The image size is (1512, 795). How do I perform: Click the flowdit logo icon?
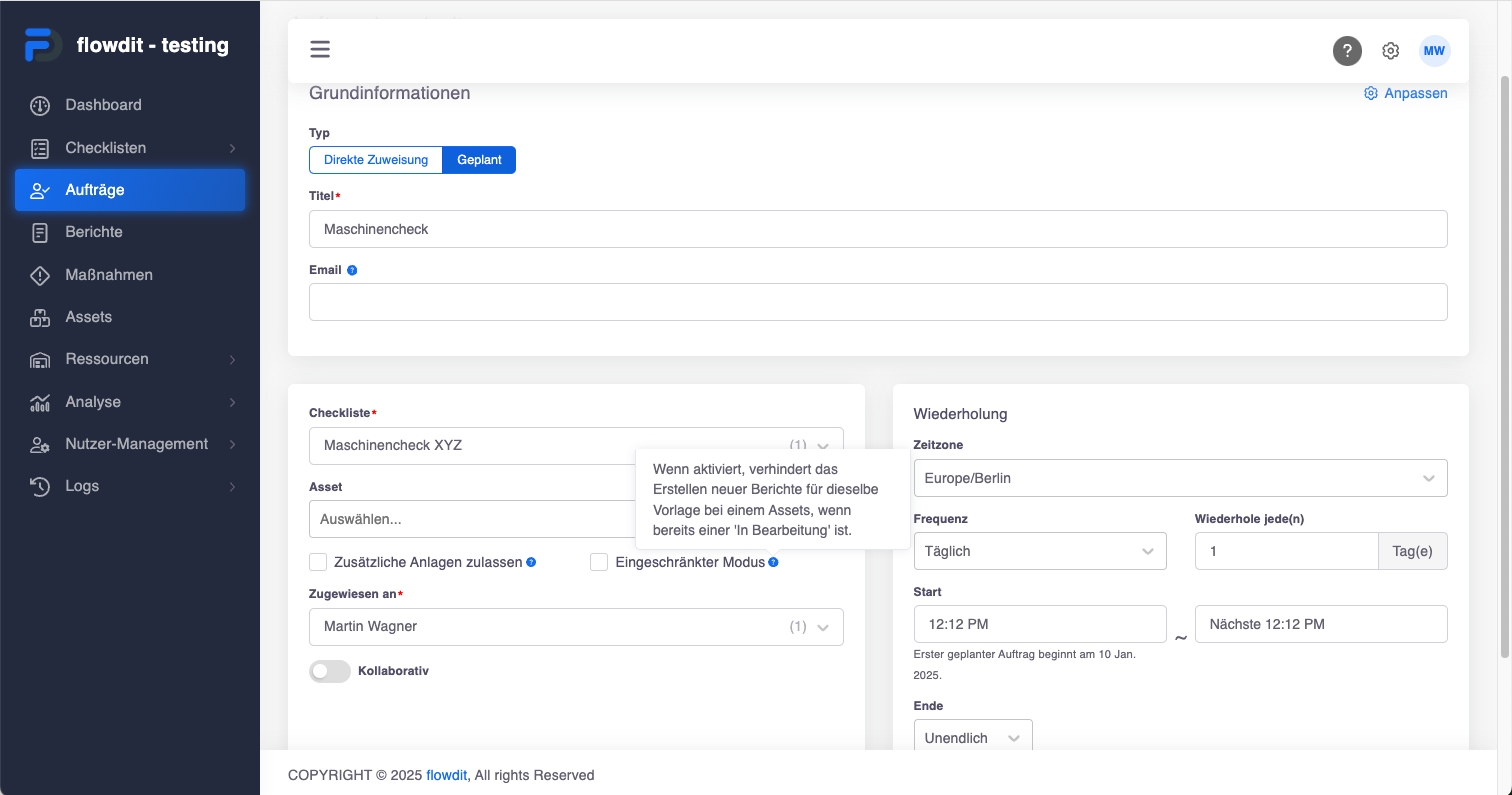[43, 45]
